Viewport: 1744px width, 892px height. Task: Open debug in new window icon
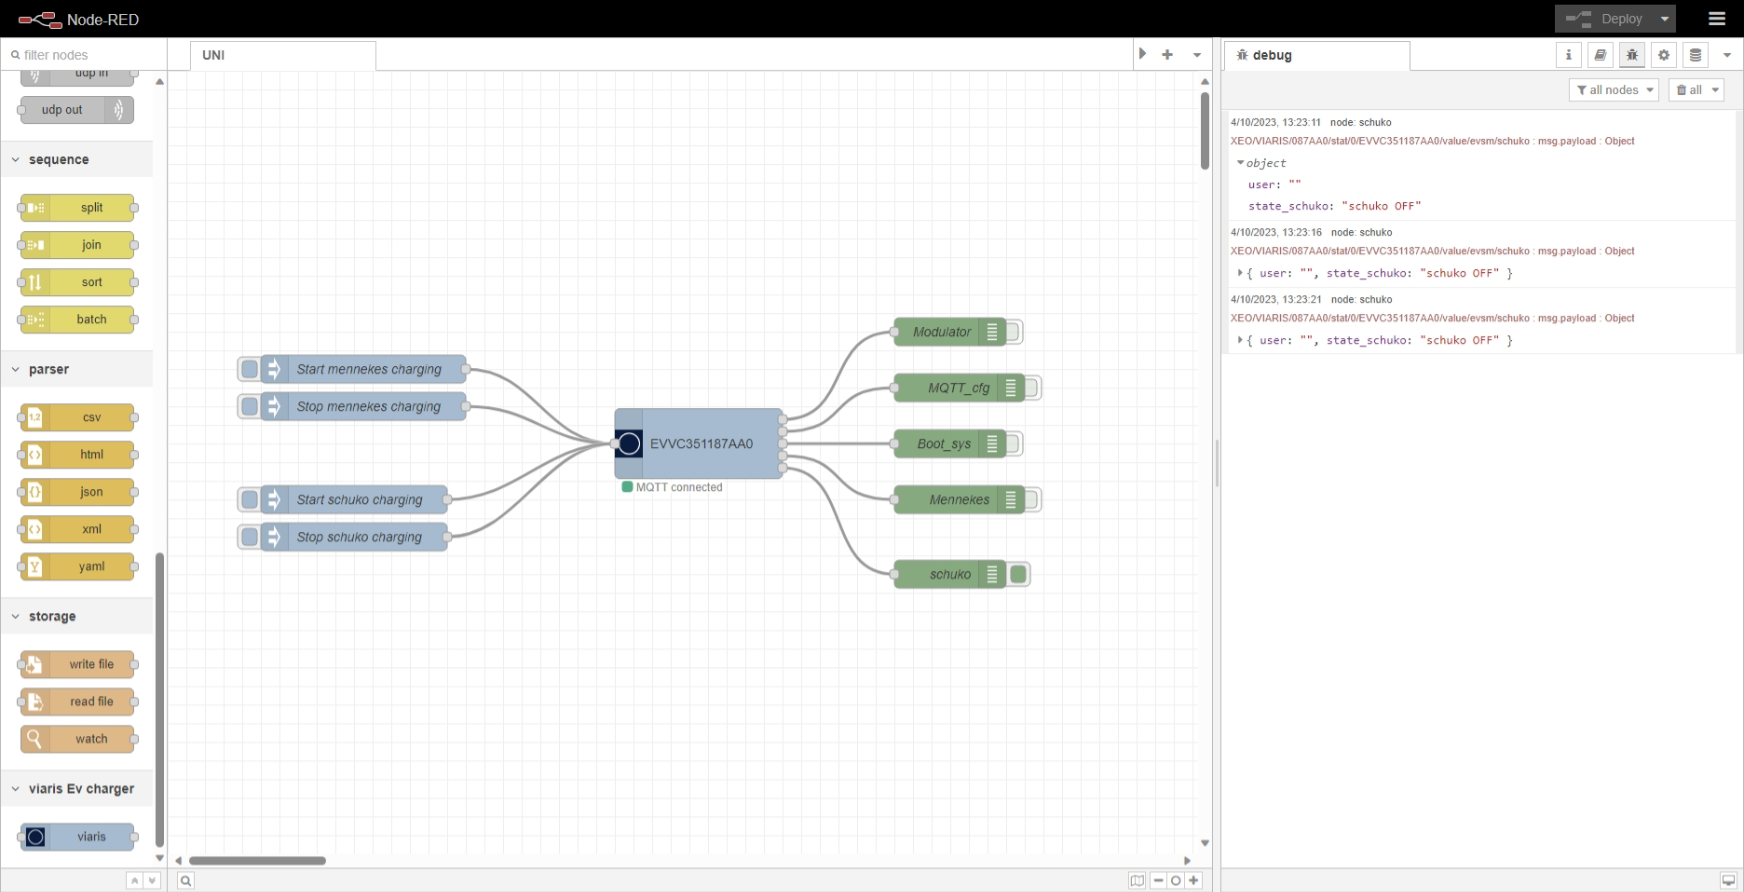1728,881
